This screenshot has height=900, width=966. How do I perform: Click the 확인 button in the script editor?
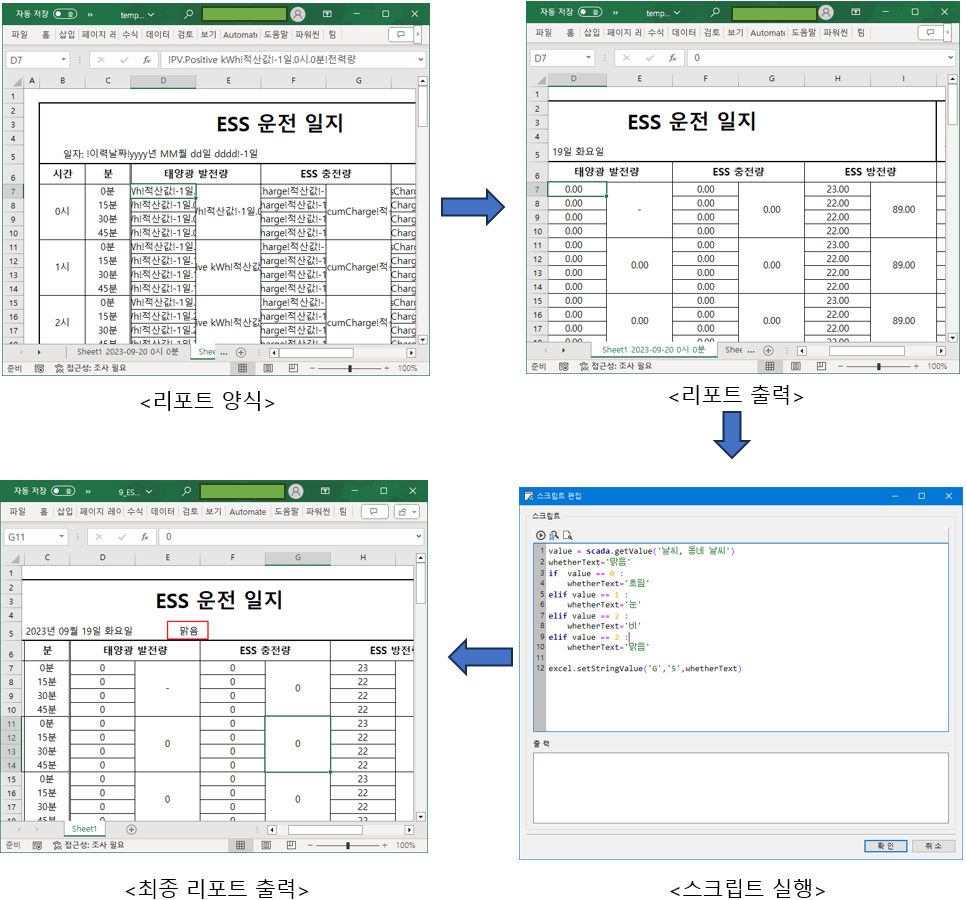(885, 845)
